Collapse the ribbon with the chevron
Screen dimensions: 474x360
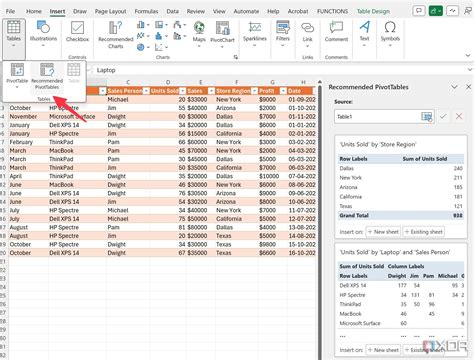click(468, 55)
